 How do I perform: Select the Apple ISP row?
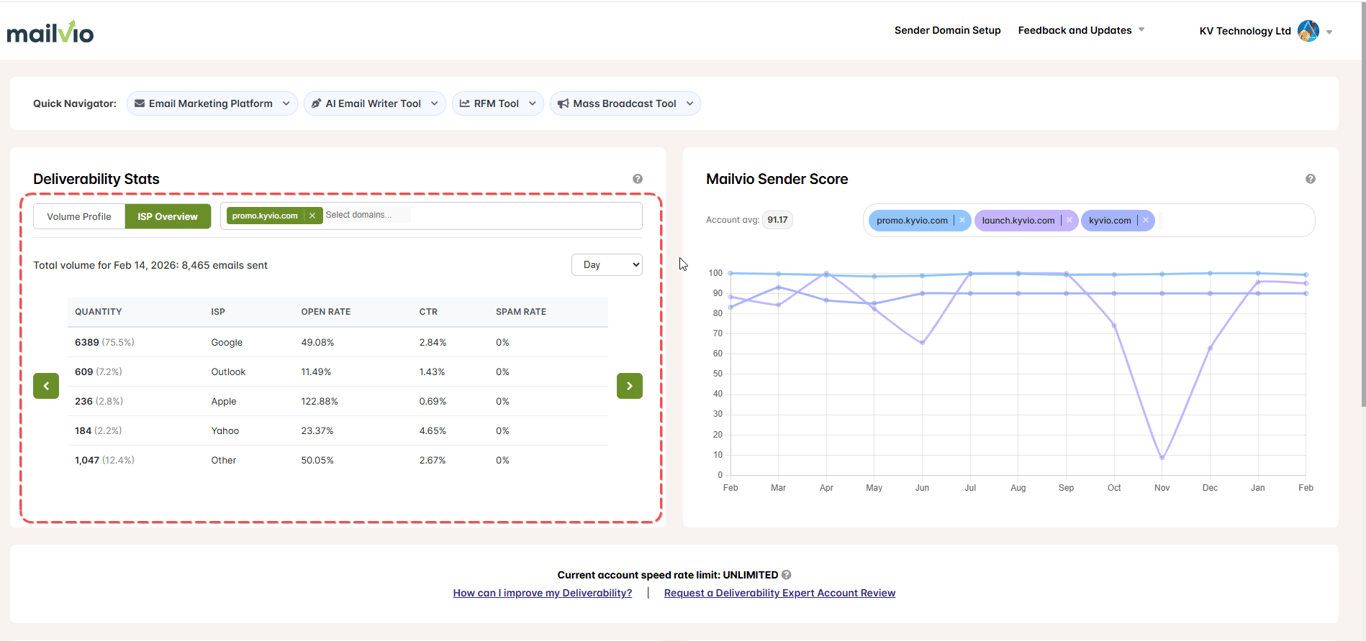point(338,401)
